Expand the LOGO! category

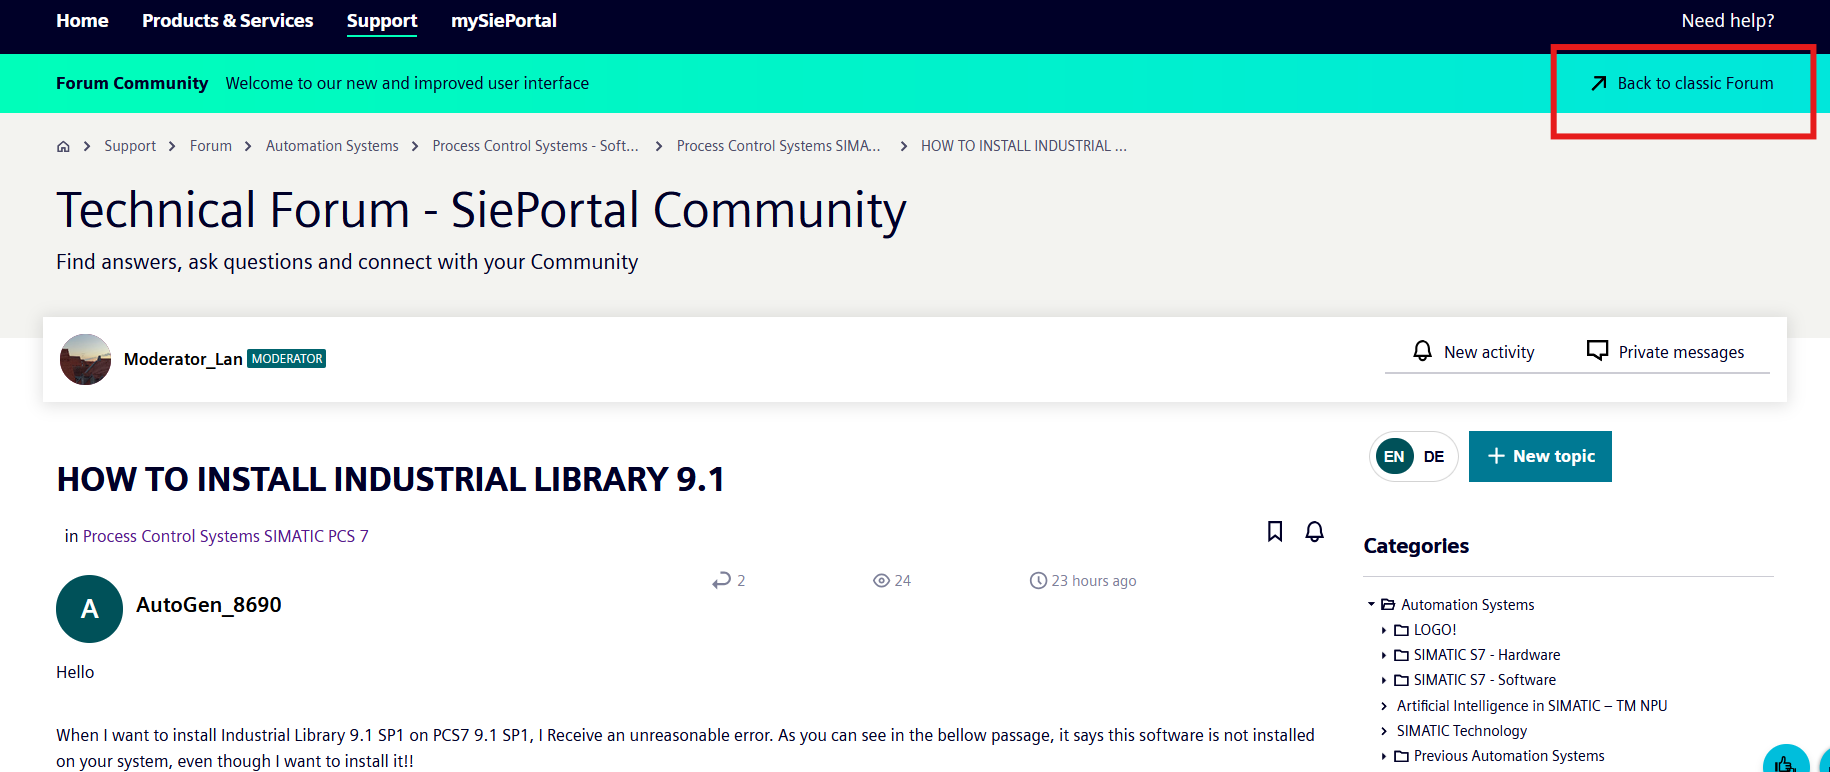[x=1384, y=630]
